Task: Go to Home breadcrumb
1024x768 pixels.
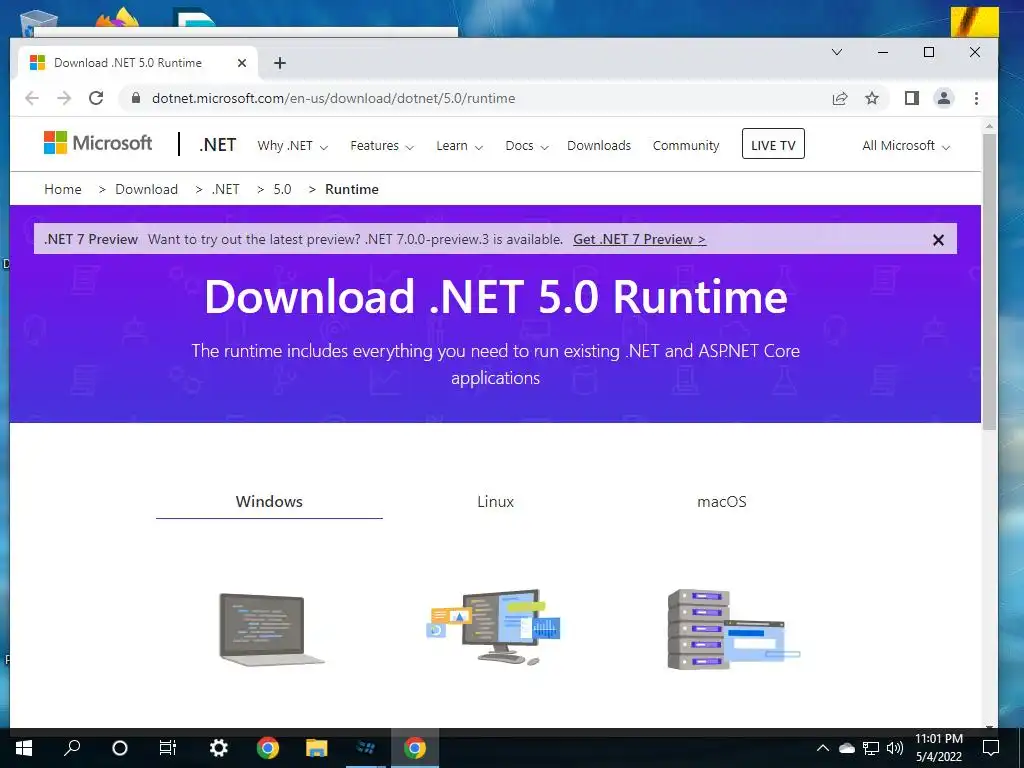Action: (x=63, y=189)
